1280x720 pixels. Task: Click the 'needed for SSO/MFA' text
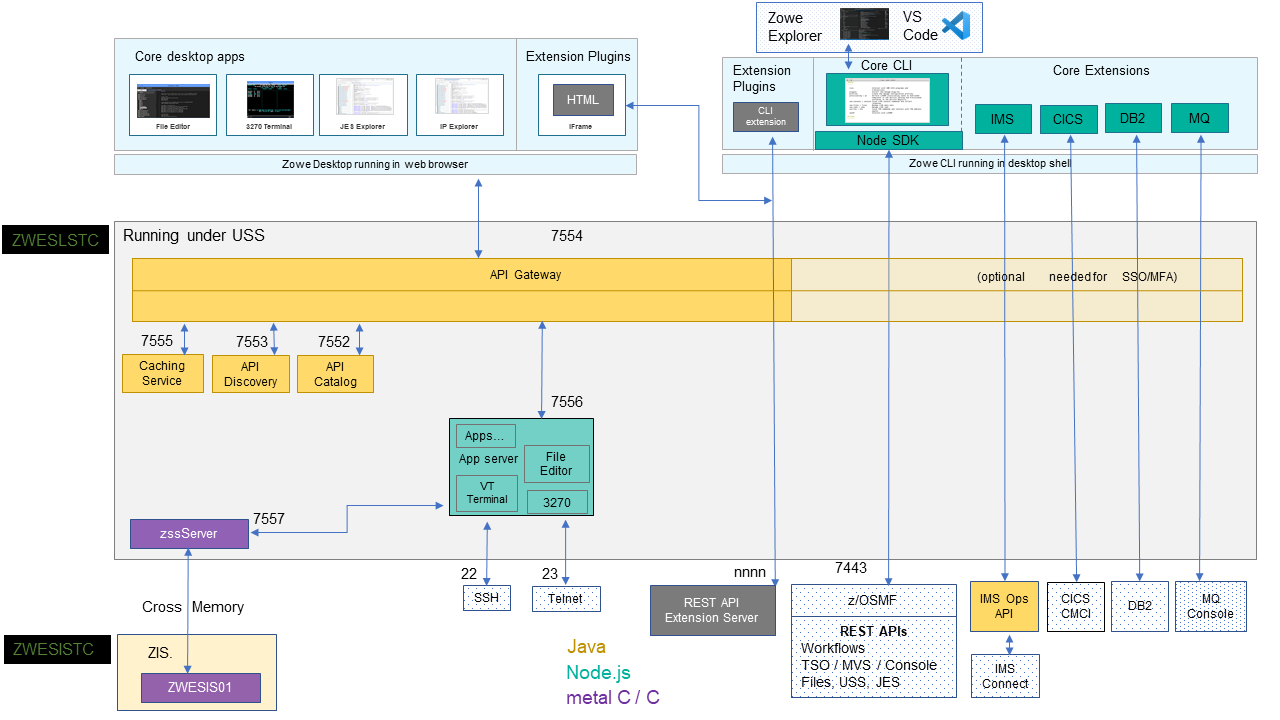pyautogui.click(x=1113, y=277)
